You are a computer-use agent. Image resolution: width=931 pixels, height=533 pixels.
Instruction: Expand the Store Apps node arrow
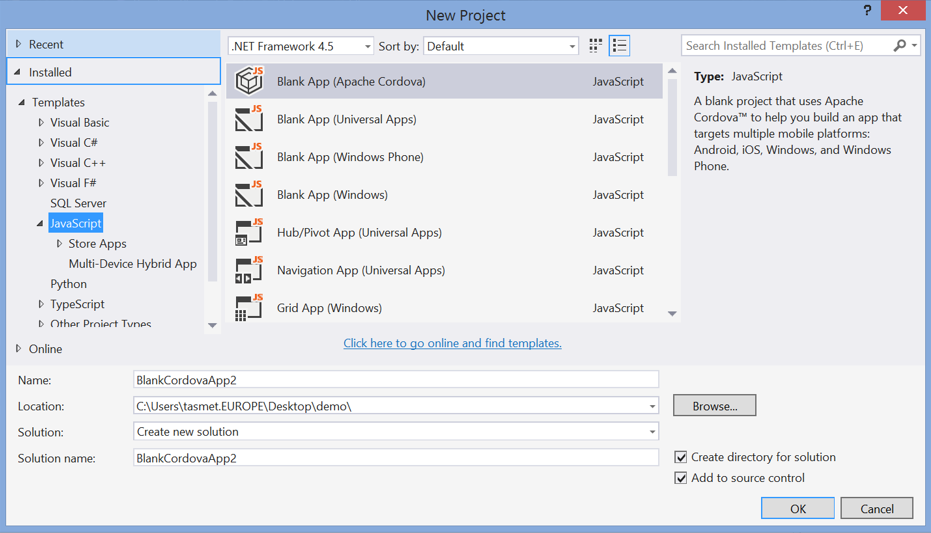[59, 243]
